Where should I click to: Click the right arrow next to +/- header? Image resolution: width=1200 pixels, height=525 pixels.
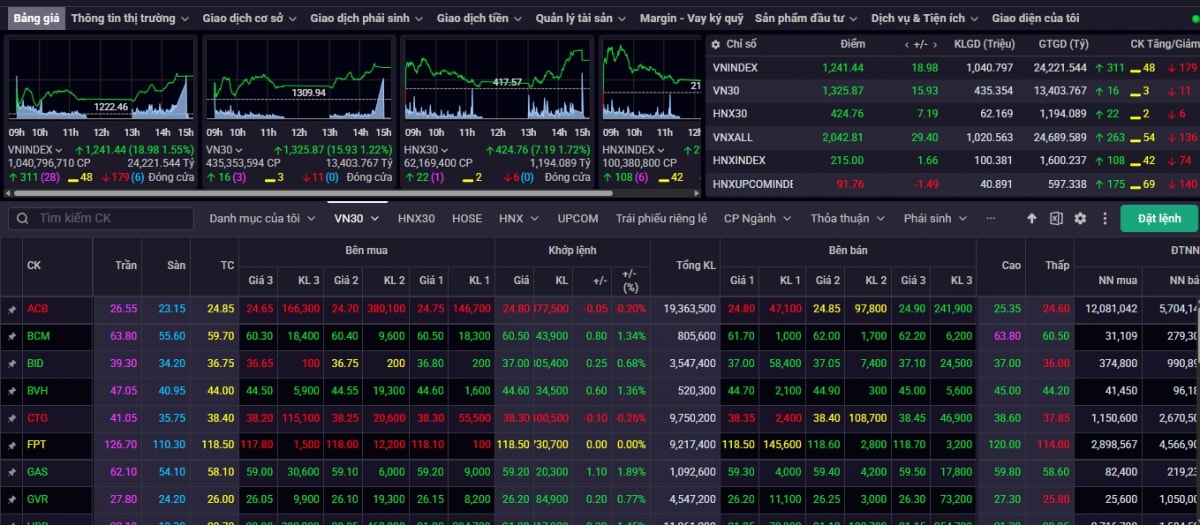point(933,44)
